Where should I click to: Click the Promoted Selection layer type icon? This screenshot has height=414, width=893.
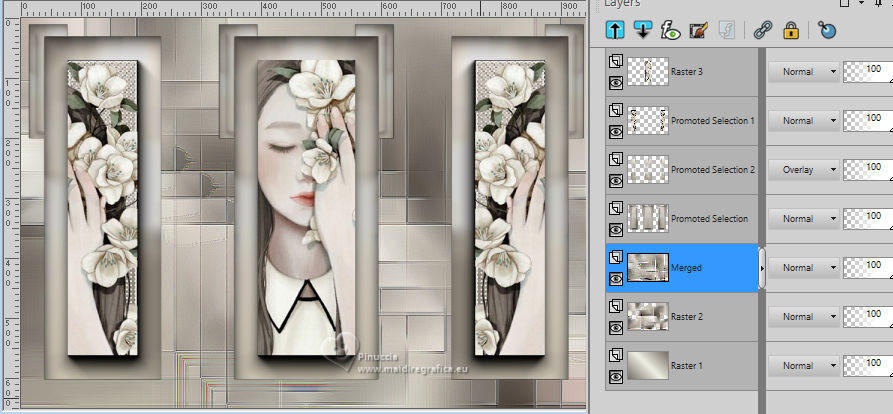pyautogui.click(x=616, y=208)
